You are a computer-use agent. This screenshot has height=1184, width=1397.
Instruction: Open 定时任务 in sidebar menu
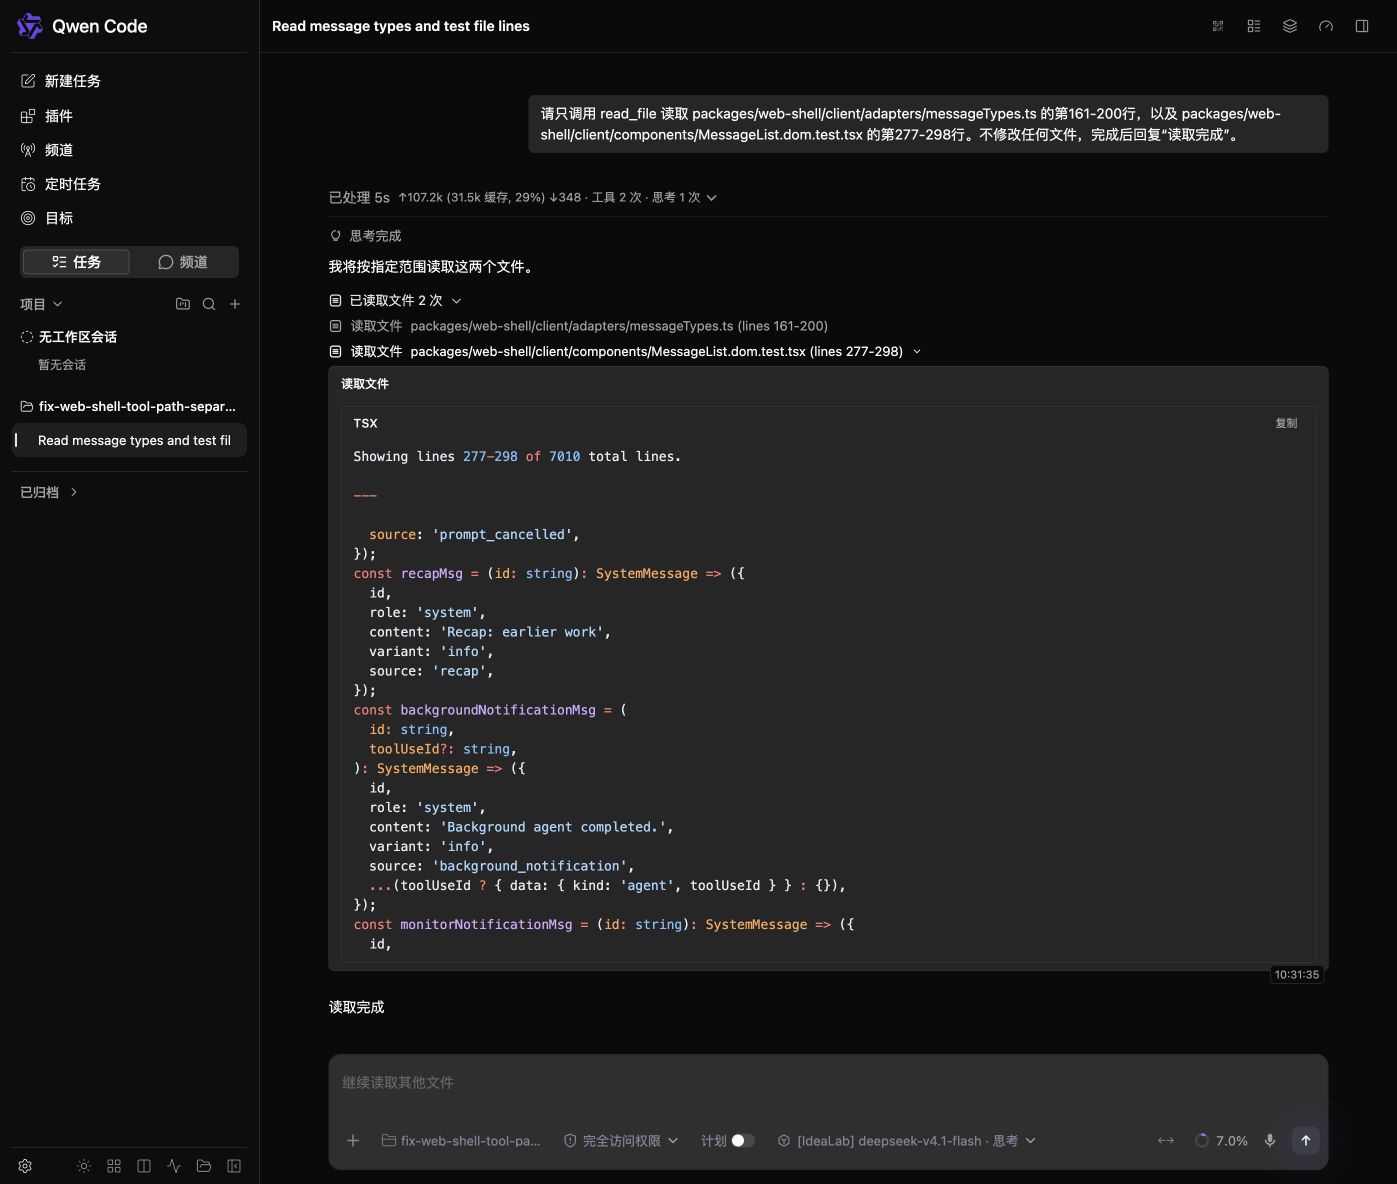[x=62, y=184]
